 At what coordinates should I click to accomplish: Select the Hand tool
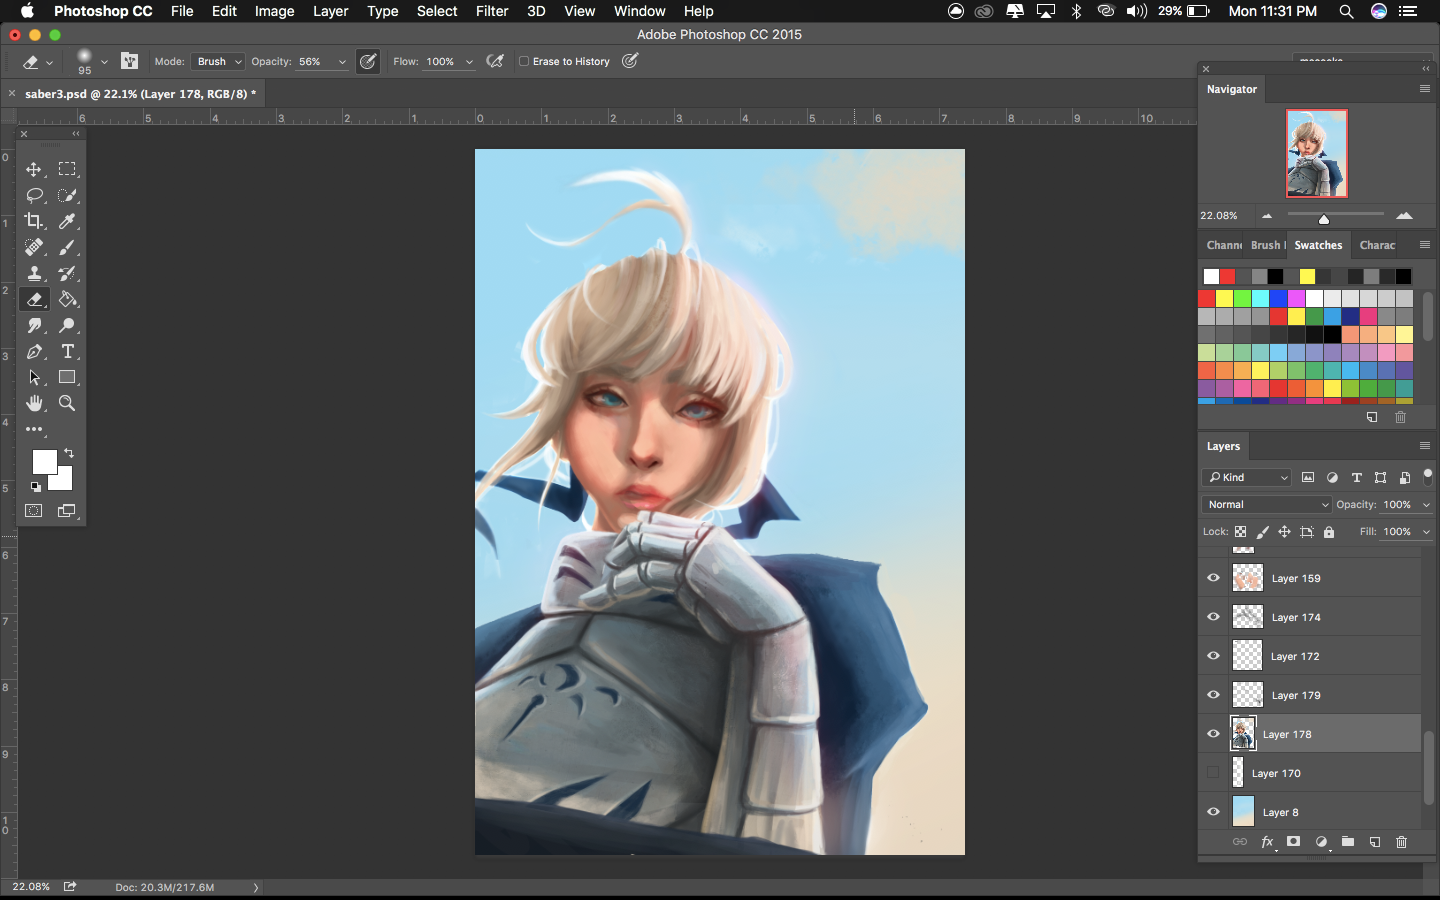point(34,403)
